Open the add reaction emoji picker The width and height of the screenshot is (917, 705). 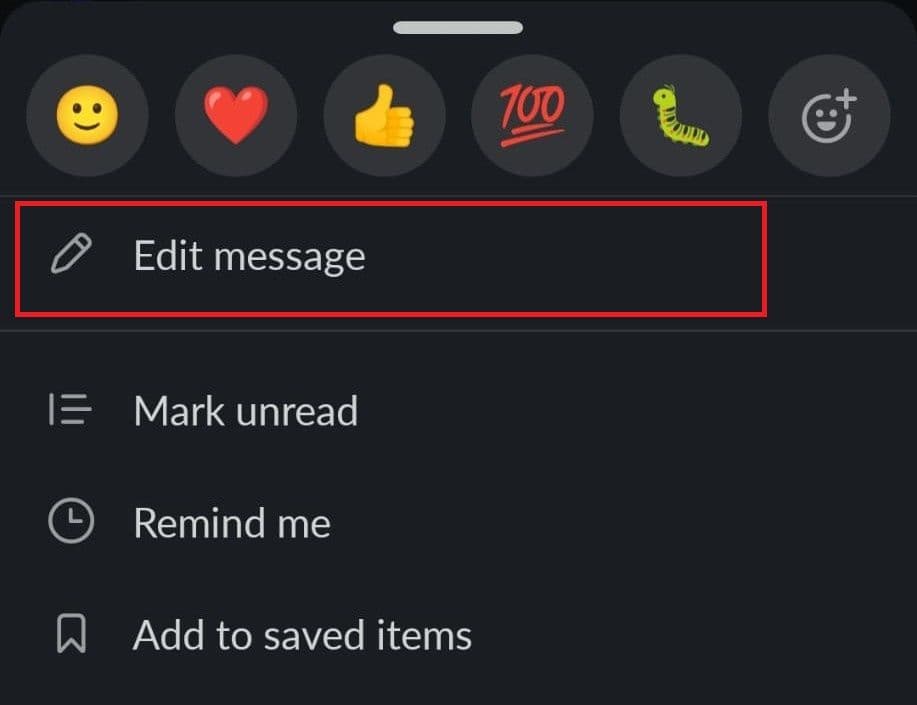point(829,115)
